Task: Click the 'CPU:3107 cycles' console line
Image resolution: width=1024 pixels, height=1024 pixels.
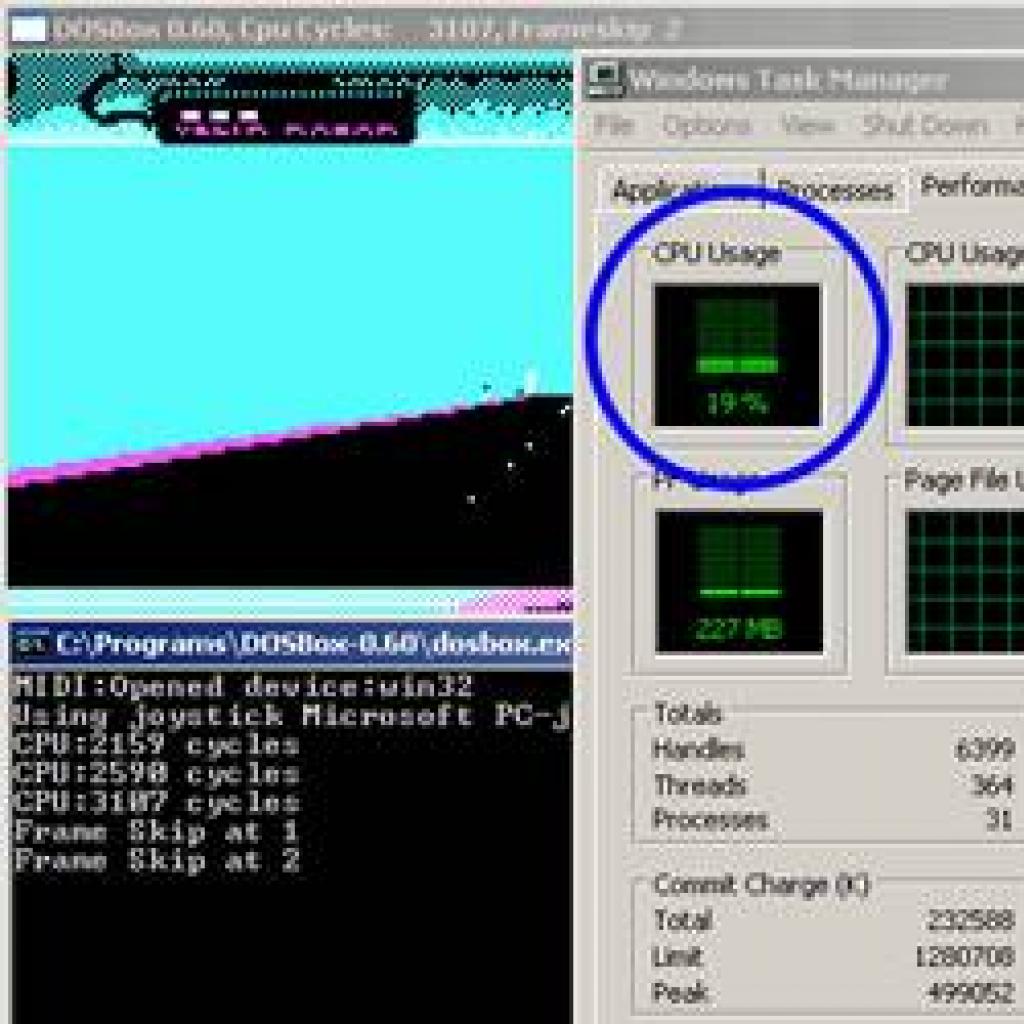Action: pyautogui.click(x=157, y=803)
